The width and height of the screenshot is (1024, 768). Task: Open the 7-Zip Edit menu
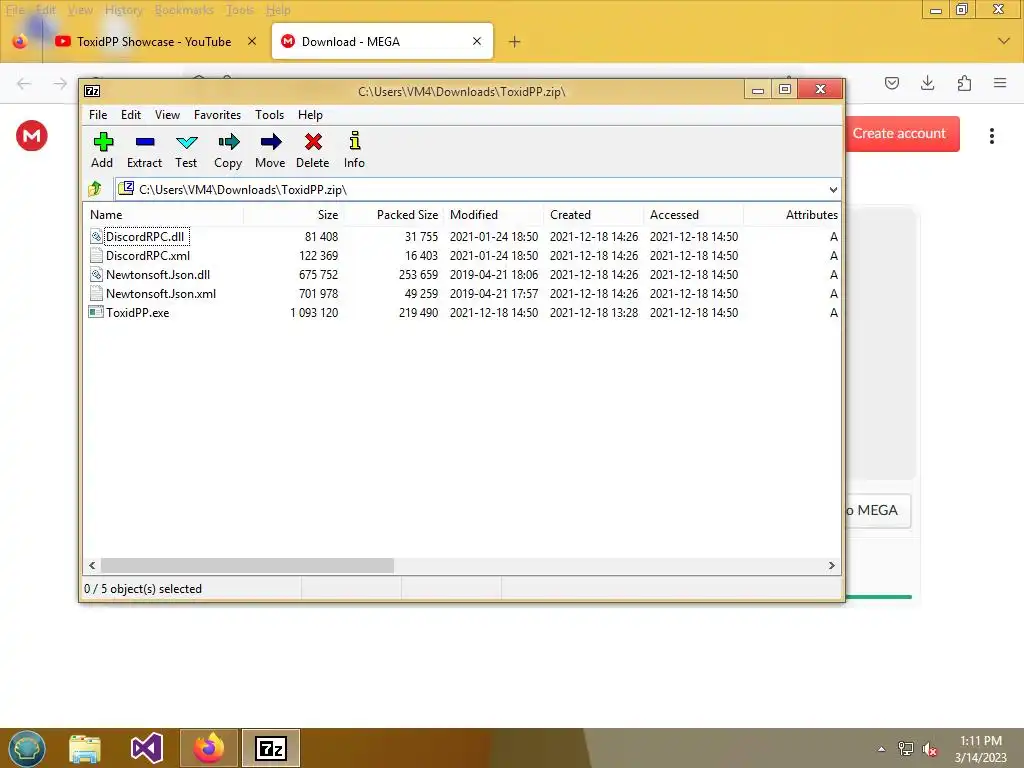pos(131,115)
